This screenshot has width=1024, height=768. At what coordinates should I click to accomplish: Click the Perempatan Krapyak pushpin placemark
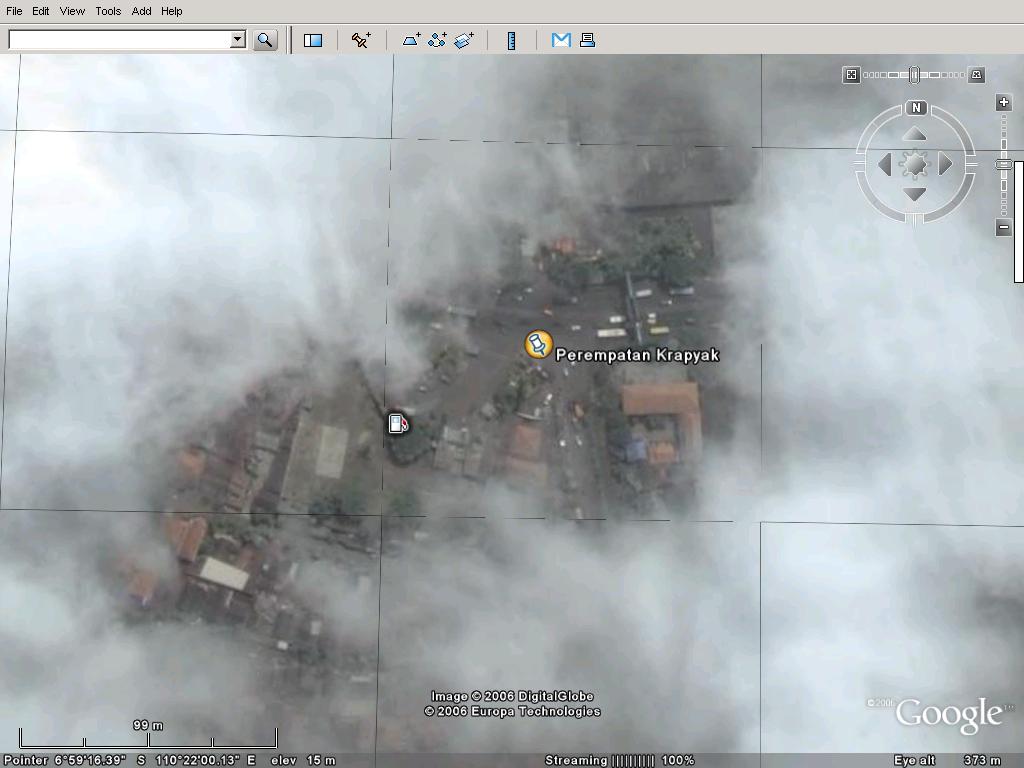(539, 344)
